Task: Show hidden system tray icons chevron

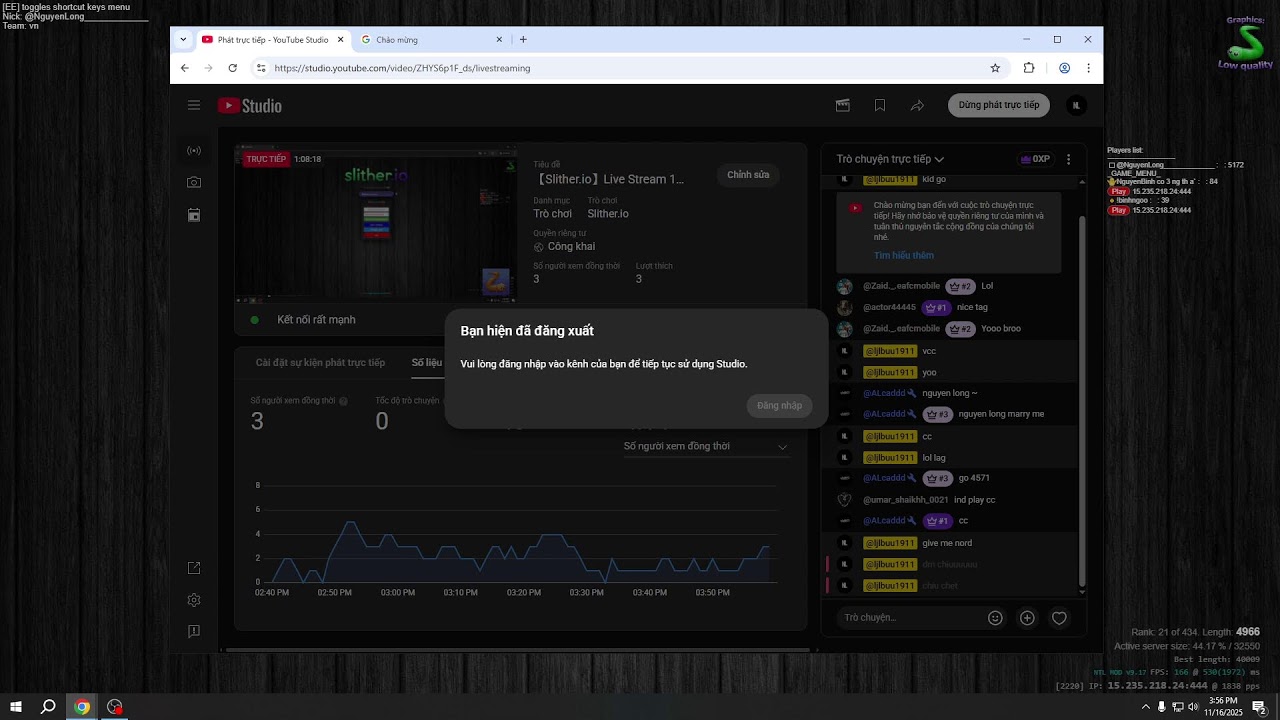Action: [x=1145, y=706]
